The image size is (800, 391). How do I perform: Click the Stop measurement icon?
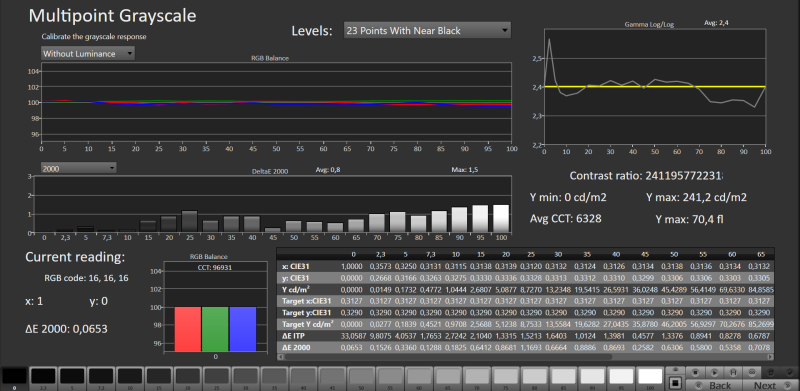[x=695, y=373]
